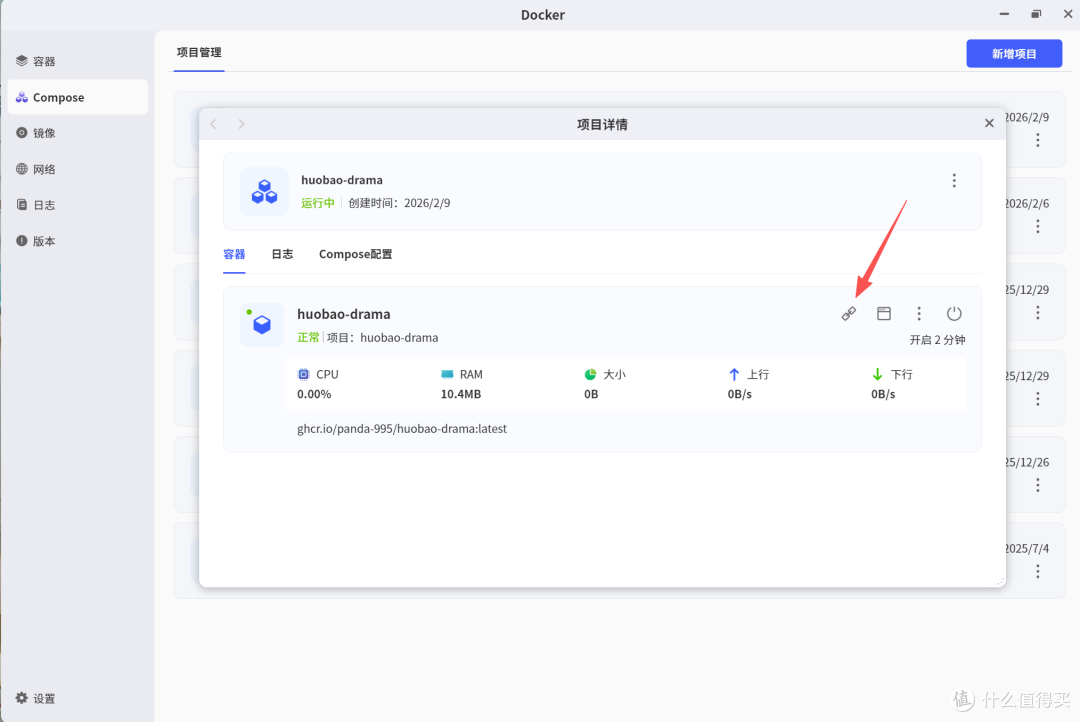
Task: Click the 新增项目 button
Action: (x=1014, y=54)
